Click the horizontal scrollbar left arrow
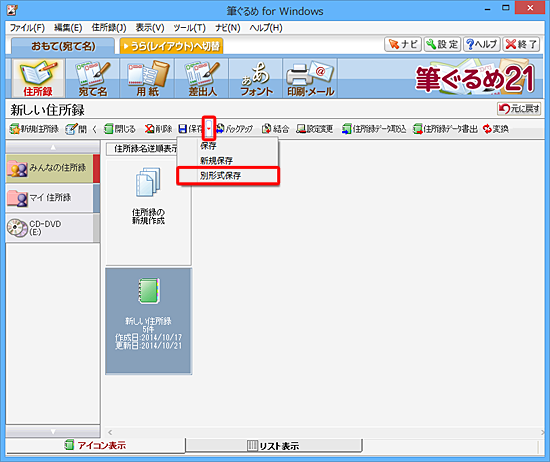 [x=110, y=432]
